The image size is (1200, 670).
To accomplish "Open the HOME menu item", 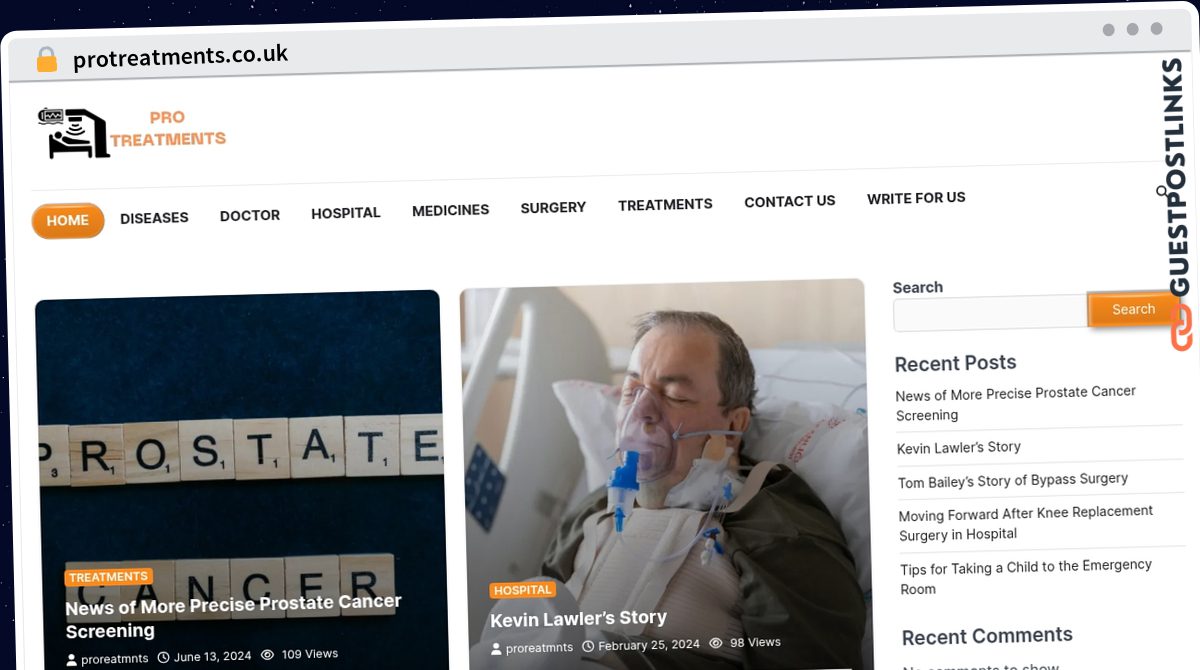I will (68, 221).
